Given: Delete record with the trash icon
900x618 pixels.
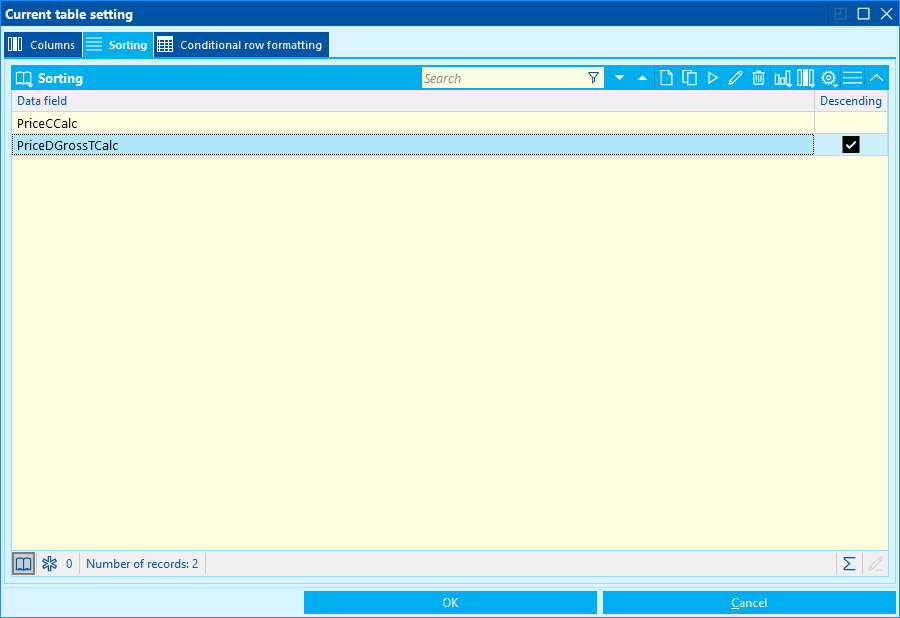Looking at the screenshot, I should pos(758,78).
